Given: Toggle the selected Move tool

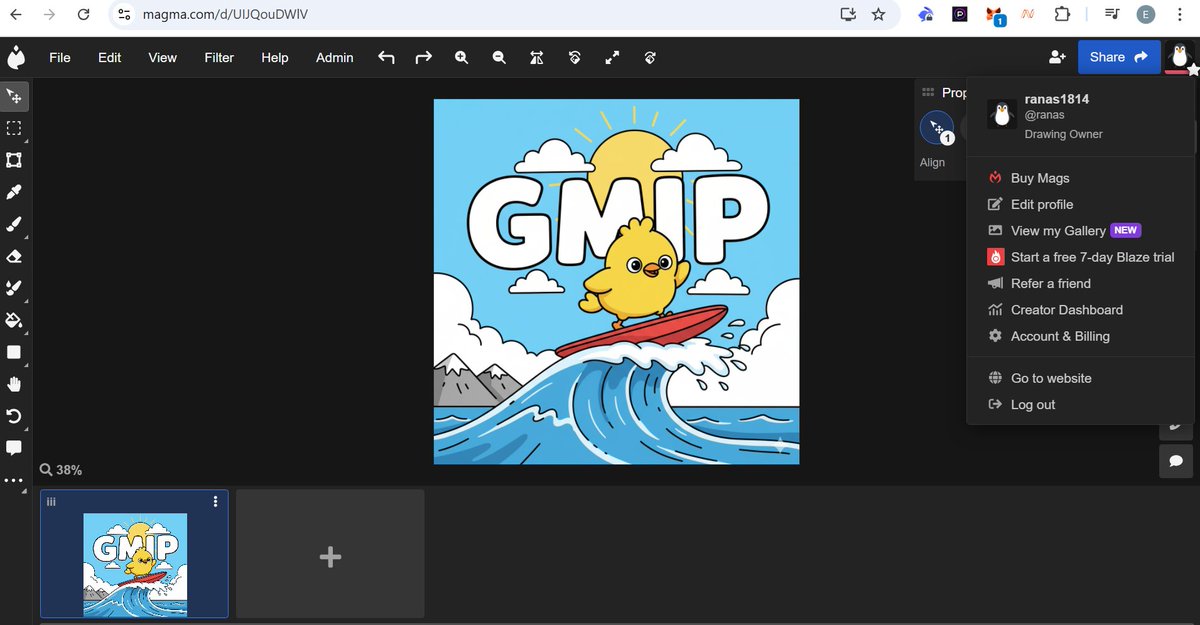Looking at the screenshot, I should [x=14, y=96].
